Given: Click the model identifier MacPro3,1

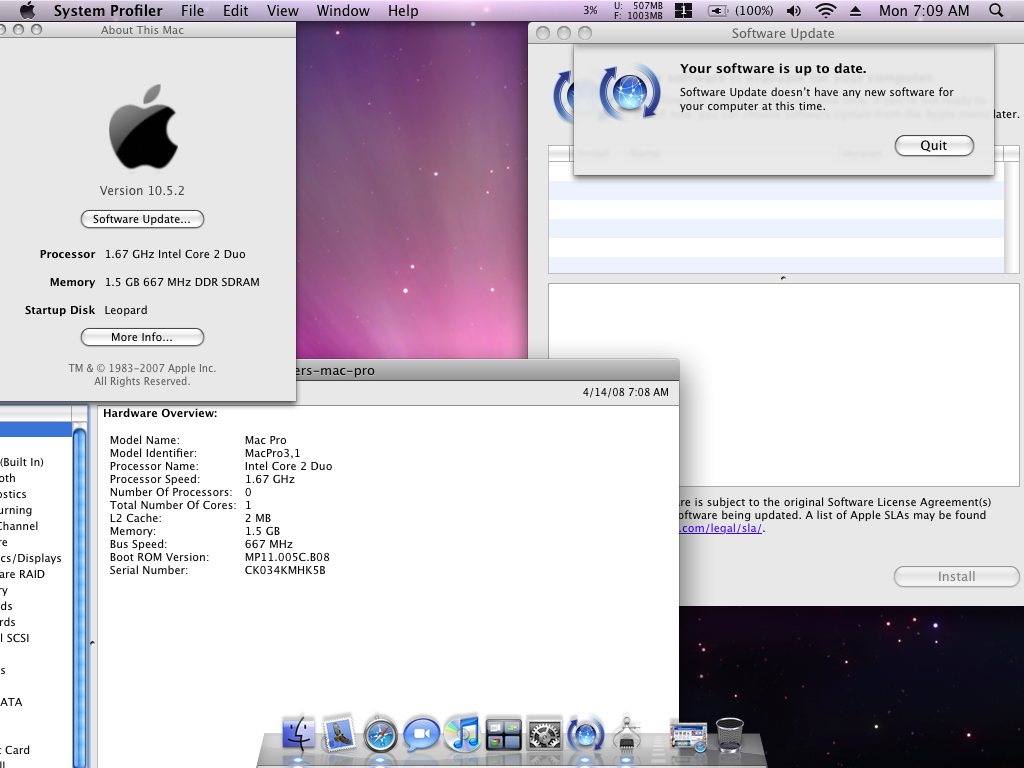Looking at the screenshot, I should (272, 453).
